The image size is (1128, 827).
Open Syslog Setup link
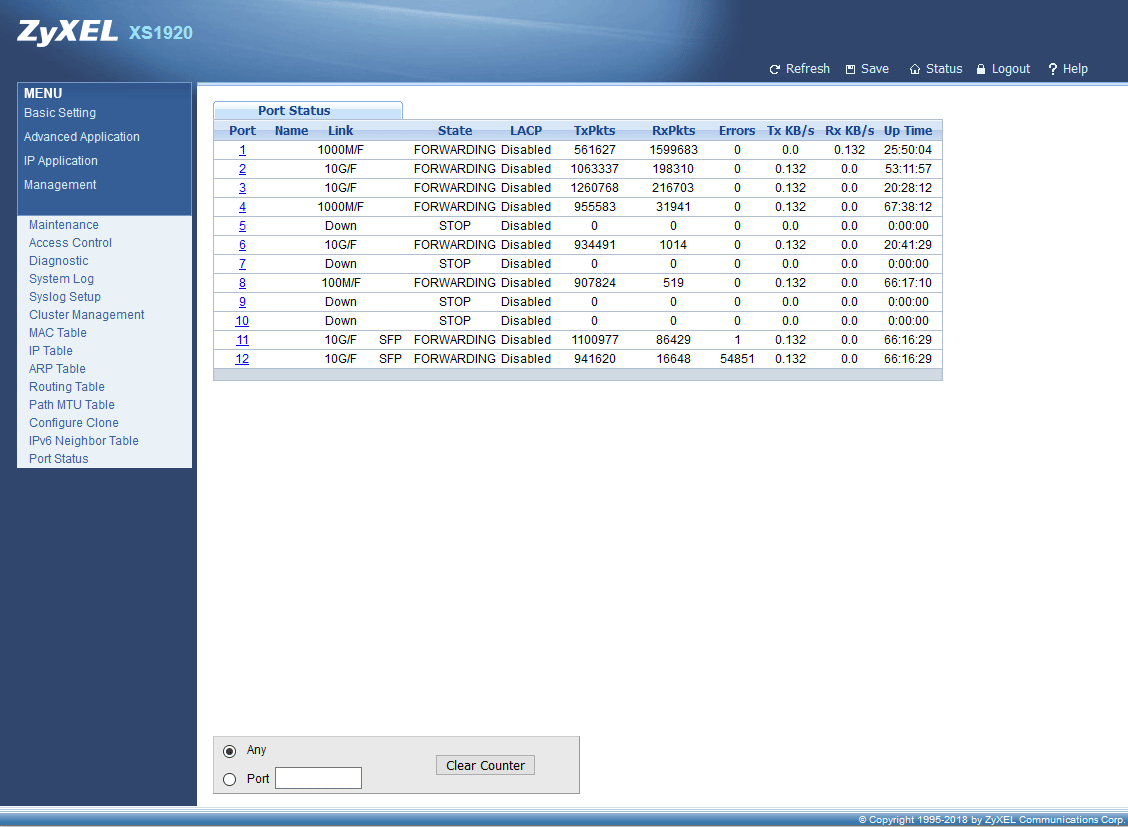pyautogui.click(x=65, y=297)
